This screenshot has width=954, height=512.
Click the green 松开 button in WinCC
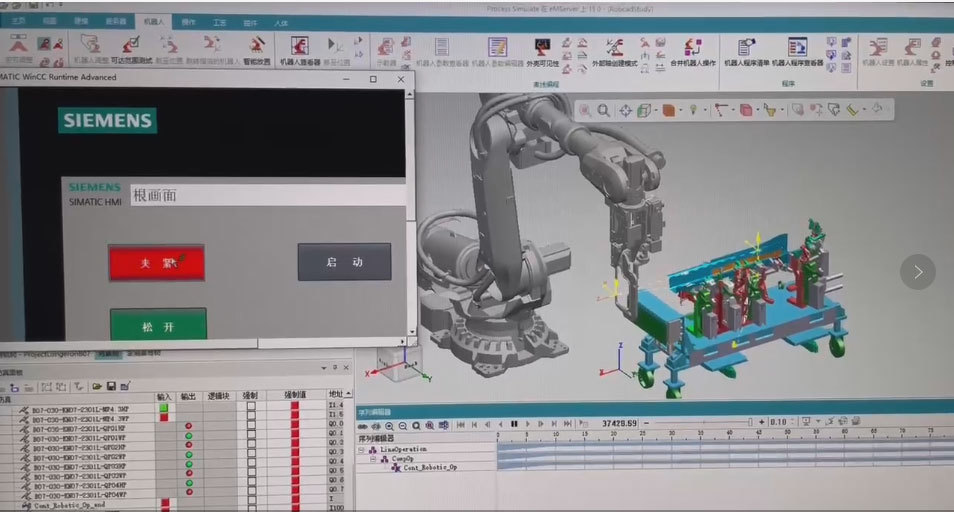click(x=158, y=325)
